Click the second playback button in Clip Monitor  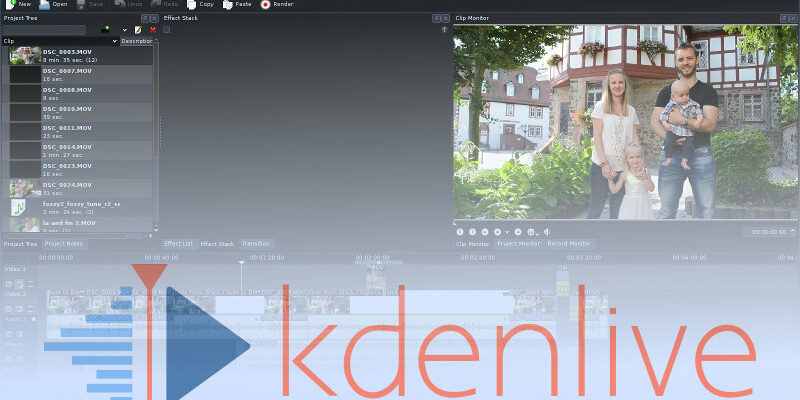click(472, 232)
